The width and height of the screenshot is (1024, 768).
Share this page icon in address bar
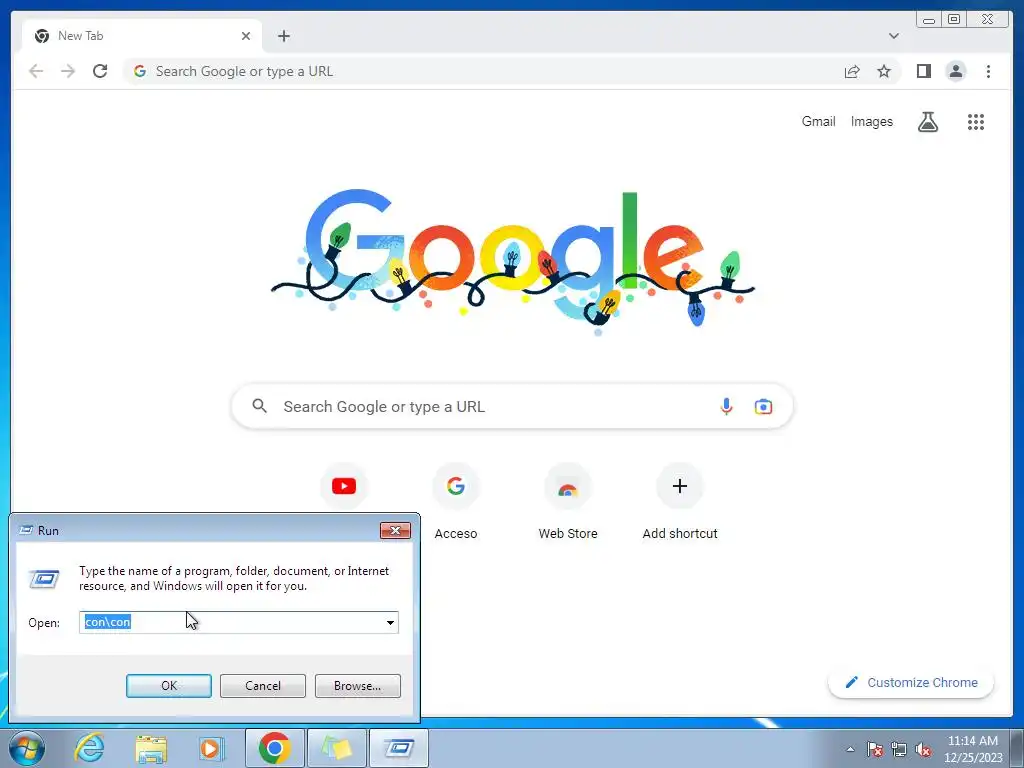(852, 71)
